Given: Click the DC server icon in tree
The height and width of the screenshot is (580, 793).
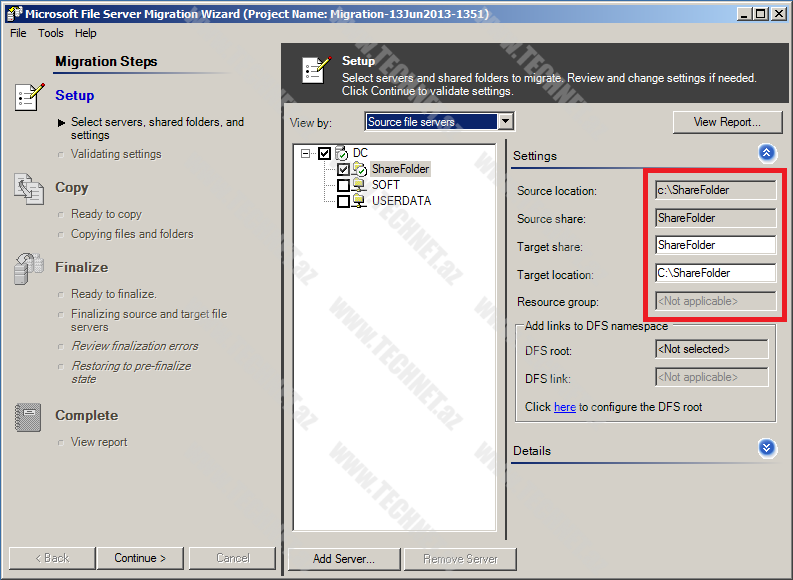Looking at the screenshot, I should pyautogui.click(x=341, y=153).
